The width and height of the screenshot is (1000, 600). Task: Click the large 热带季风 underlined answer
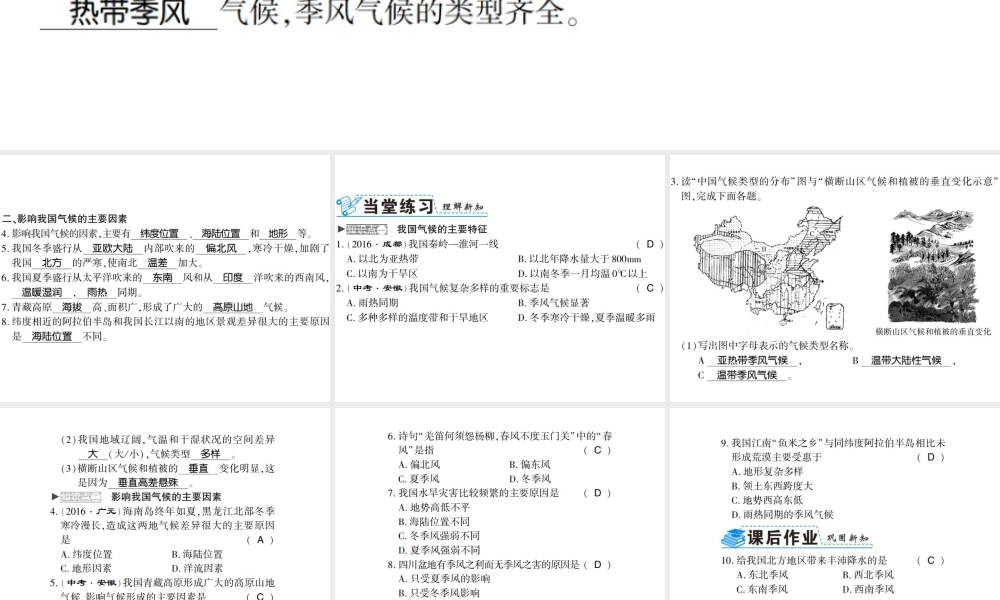[x=129, y=13]
